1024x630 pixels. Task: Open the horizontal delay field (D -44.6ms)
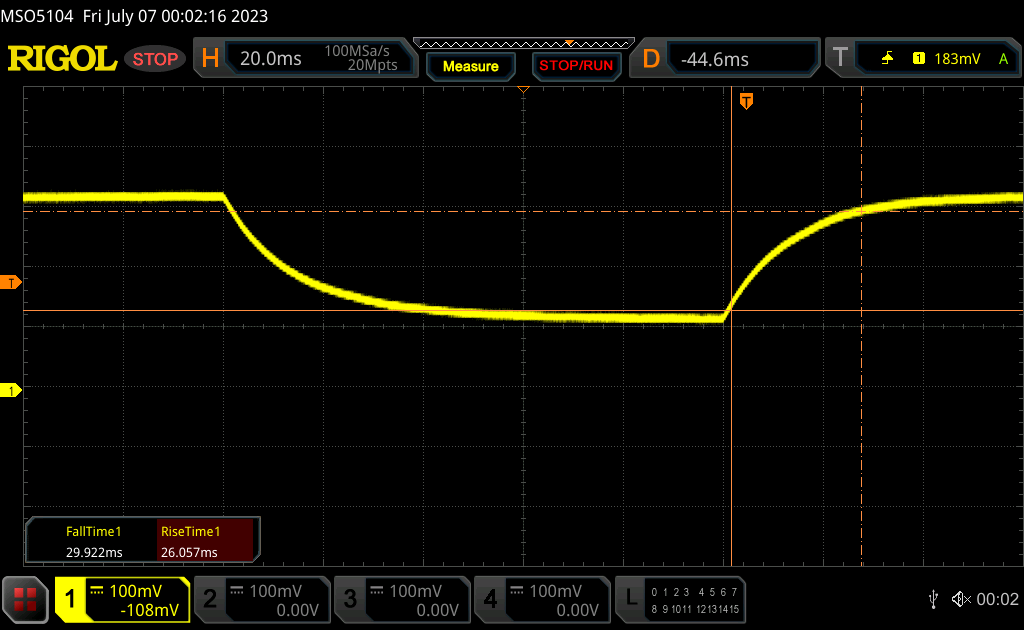[x=724, y=59]
